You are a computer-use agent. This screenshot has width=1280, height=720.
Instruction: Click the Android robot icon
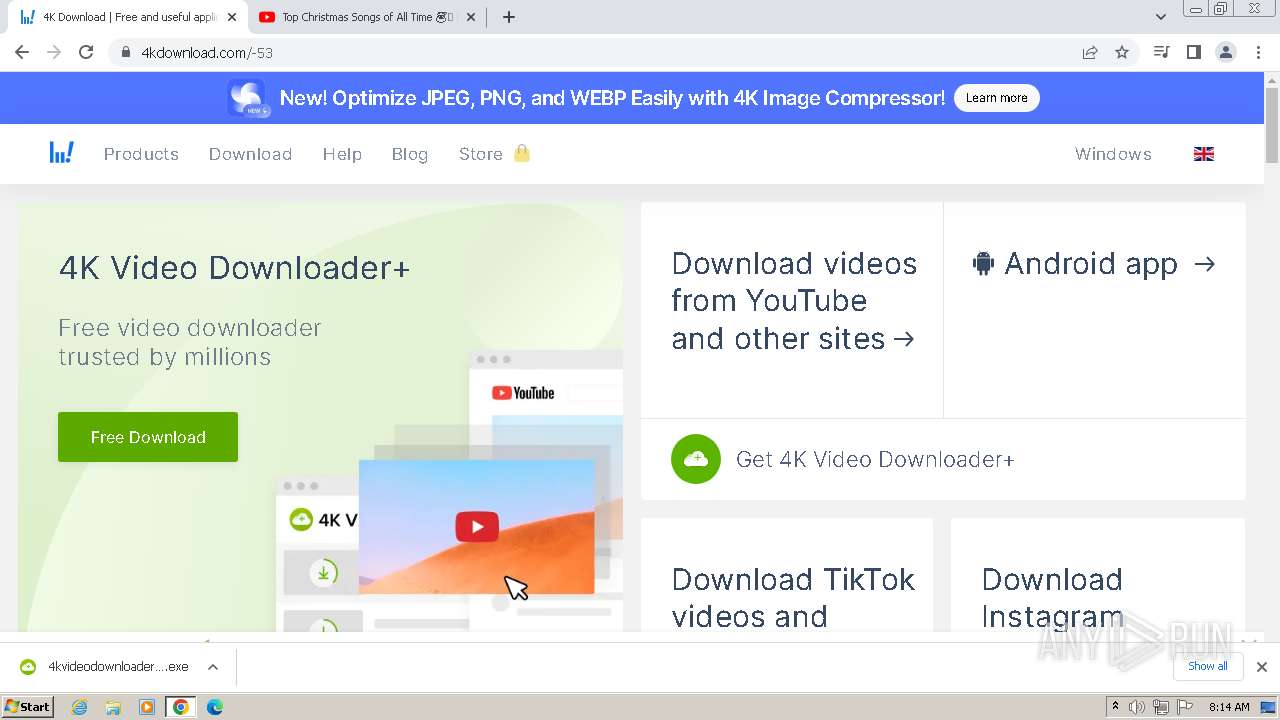pyautogui.click(x=983, y=264)
